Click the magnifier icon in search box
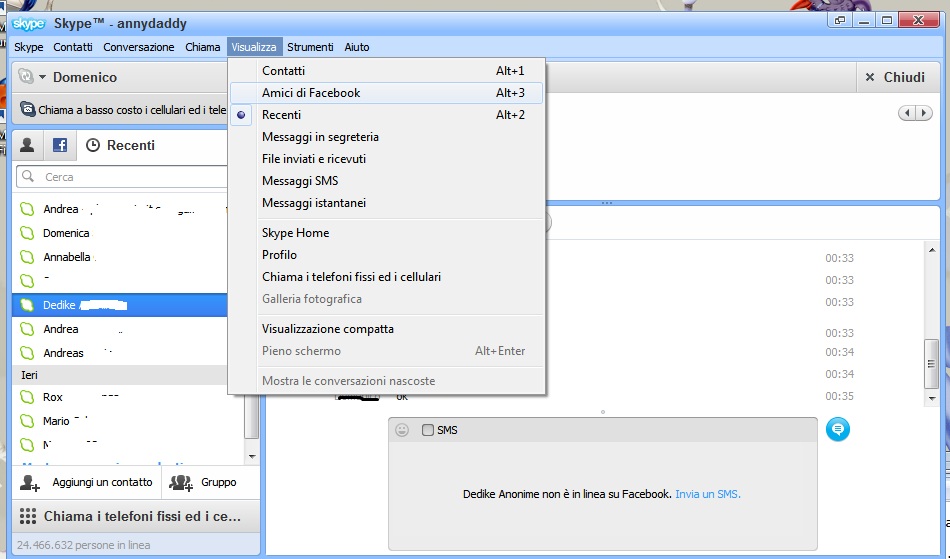Image resolution: width=950 pixels, height=559 pixels. pyautogui.click(x=28, y=176)
